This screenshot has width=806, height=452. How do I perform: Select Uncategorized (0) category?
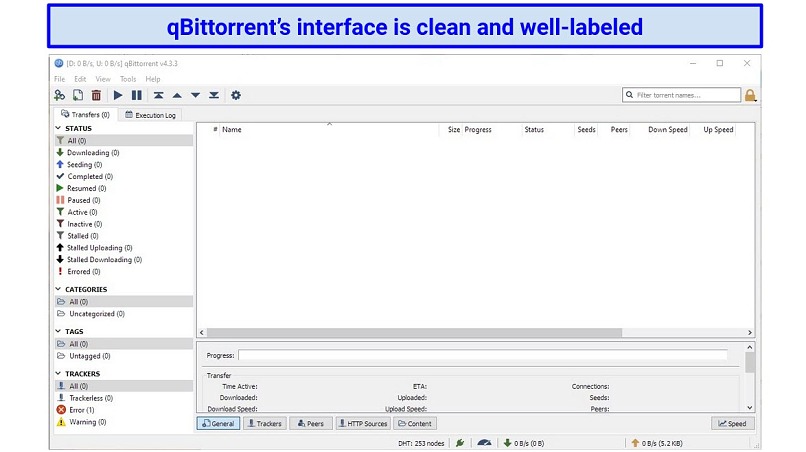(124, 314)
